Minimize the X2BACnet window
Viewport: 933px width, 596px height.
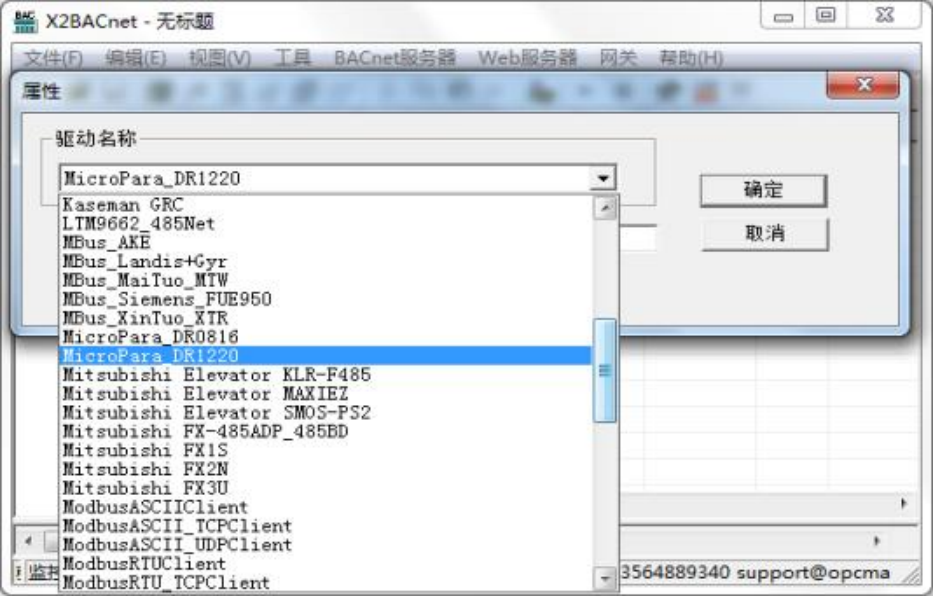click(783, 17)
